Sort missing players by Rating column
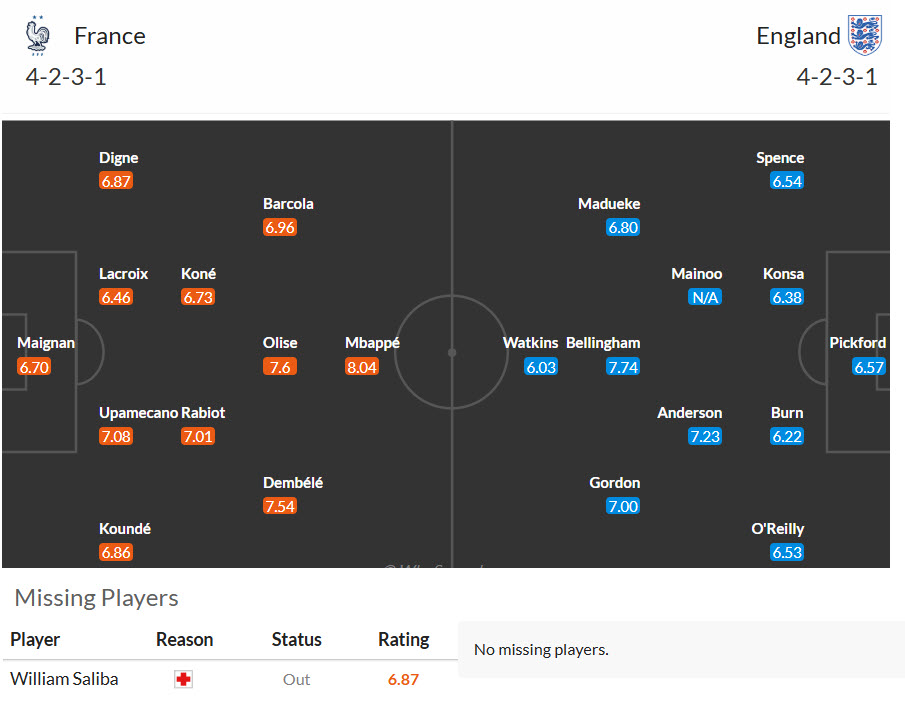The height and width of the screenshot is (712, 905). pyautogui.click(x=403, y=639)
